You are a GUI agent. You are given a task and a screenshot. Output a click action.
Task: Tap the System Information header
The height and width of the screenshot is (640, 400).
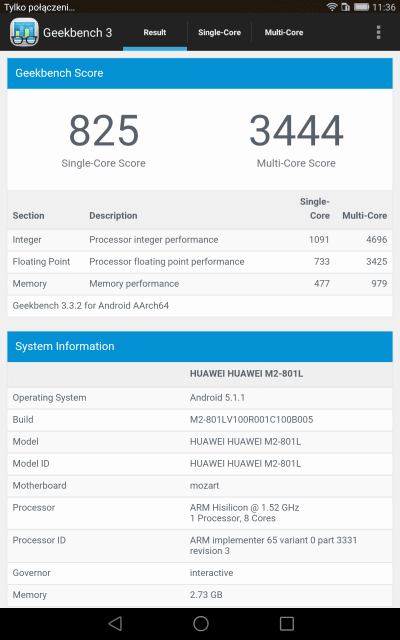(200, 346)
